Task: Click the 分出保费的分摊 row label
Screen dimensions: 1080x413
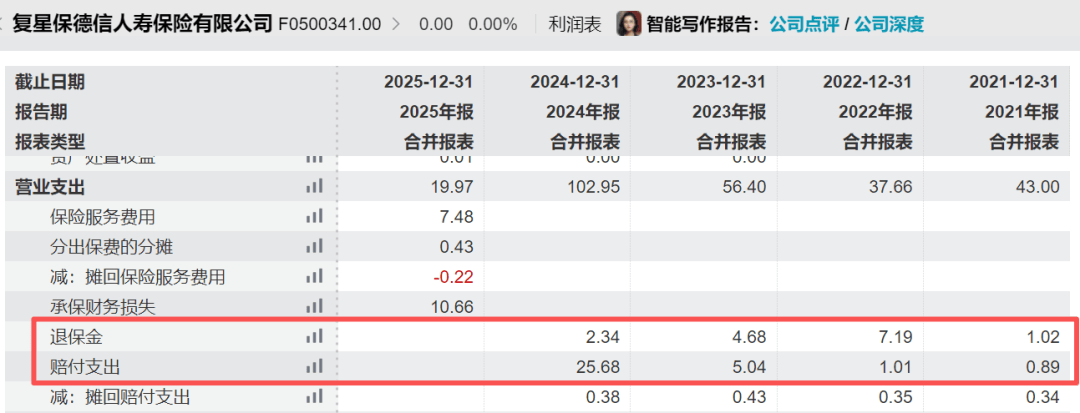Action: [112, 246]
